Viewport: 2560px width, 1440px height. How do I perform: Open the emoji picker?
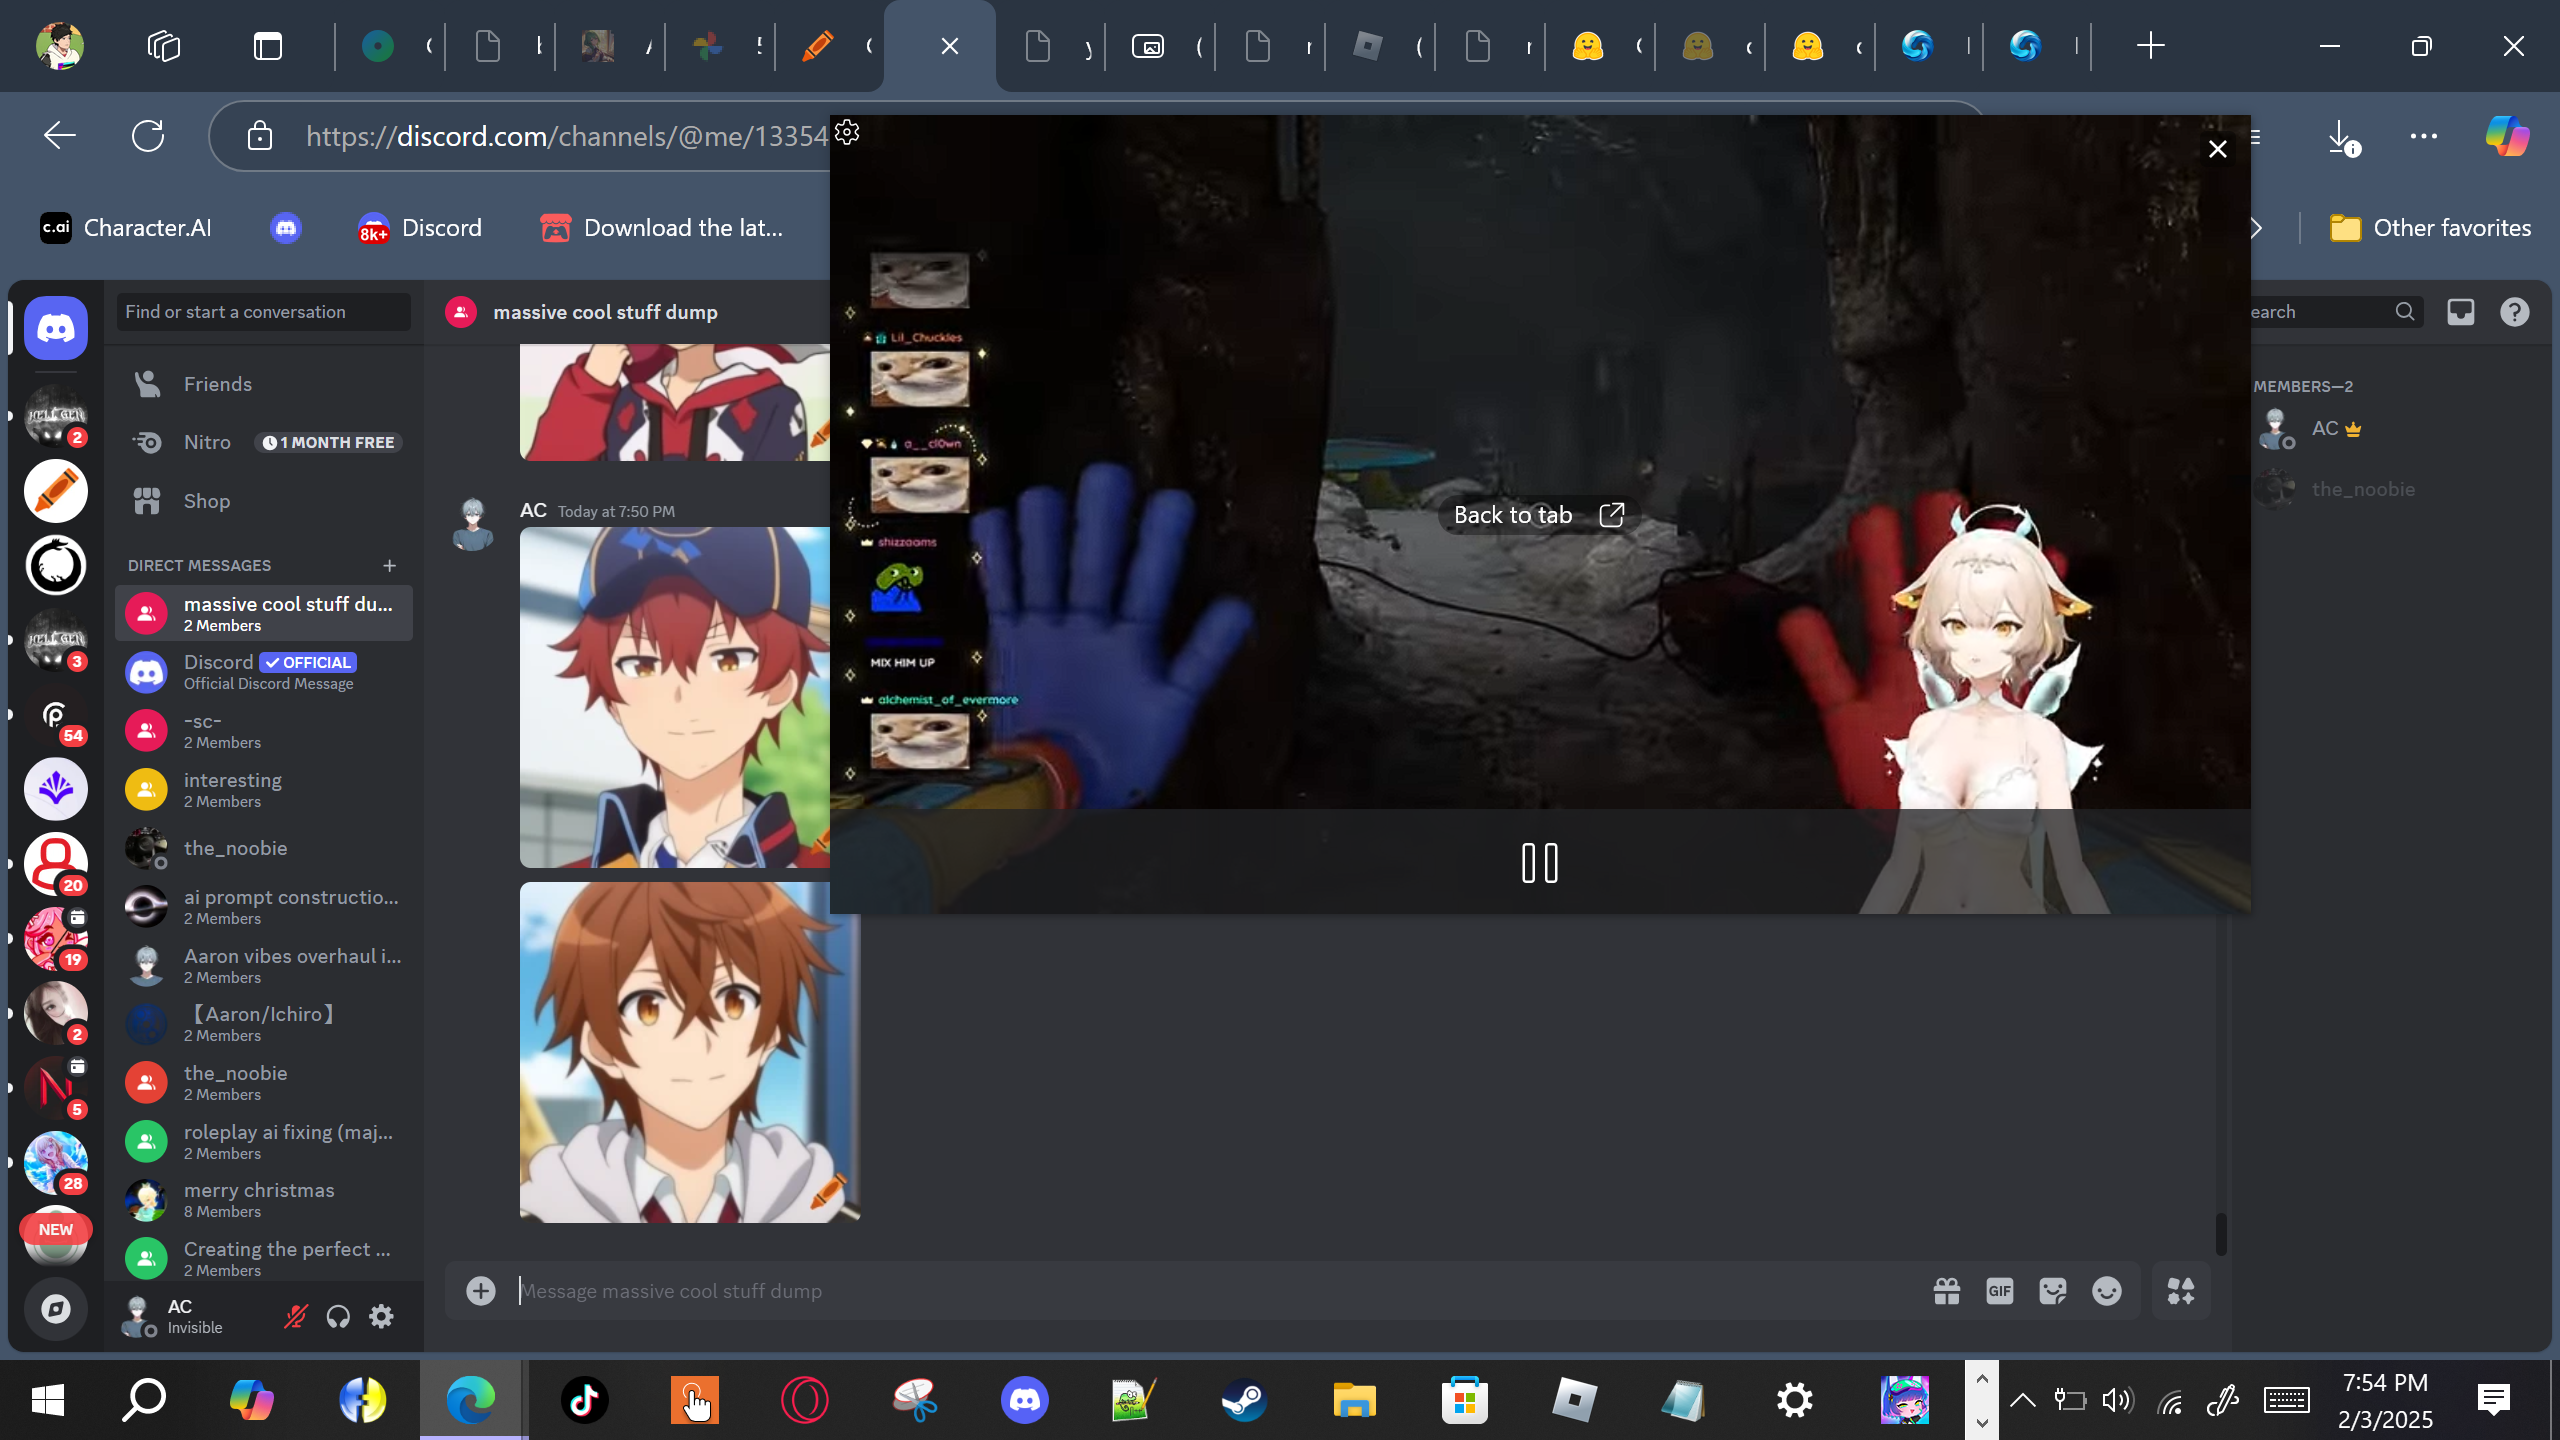[2107, 1291]
